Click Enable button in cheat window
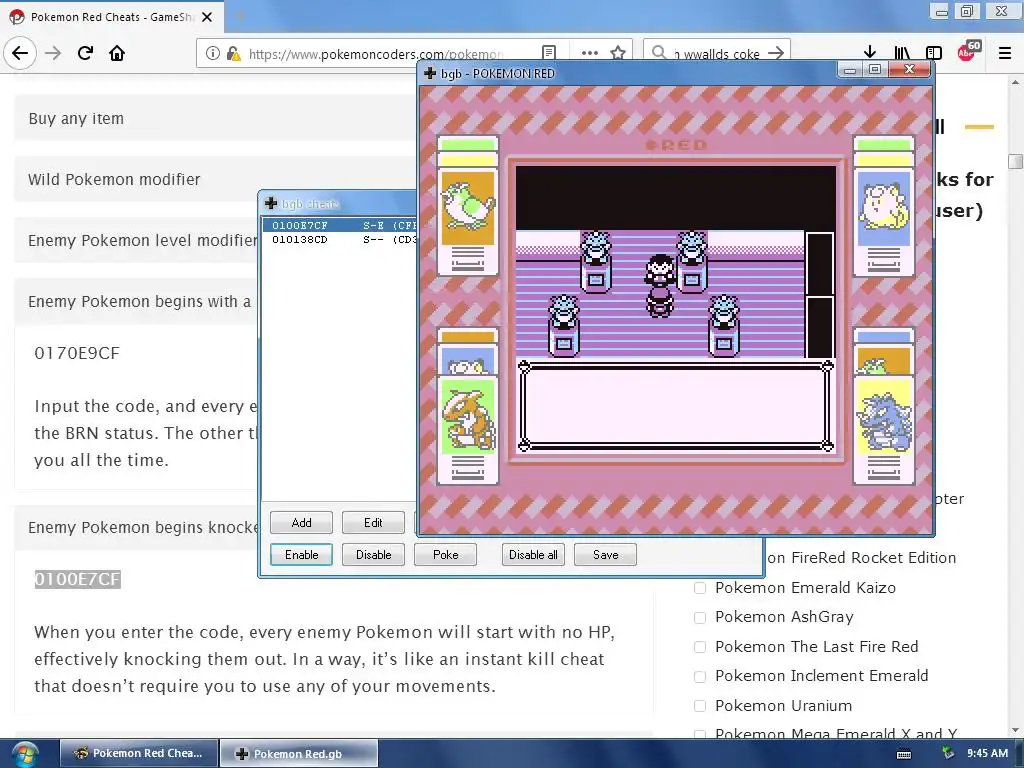Image resolution: width=1024 pixels, height=768 pixels. coord(302,554)
